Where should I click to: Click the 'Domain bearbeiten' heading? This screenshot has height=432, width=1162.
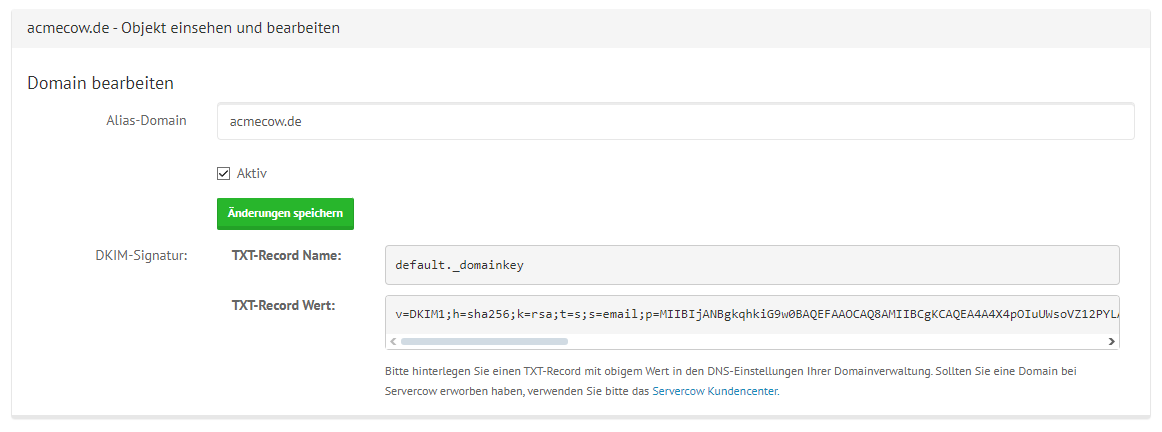[100, 82]
